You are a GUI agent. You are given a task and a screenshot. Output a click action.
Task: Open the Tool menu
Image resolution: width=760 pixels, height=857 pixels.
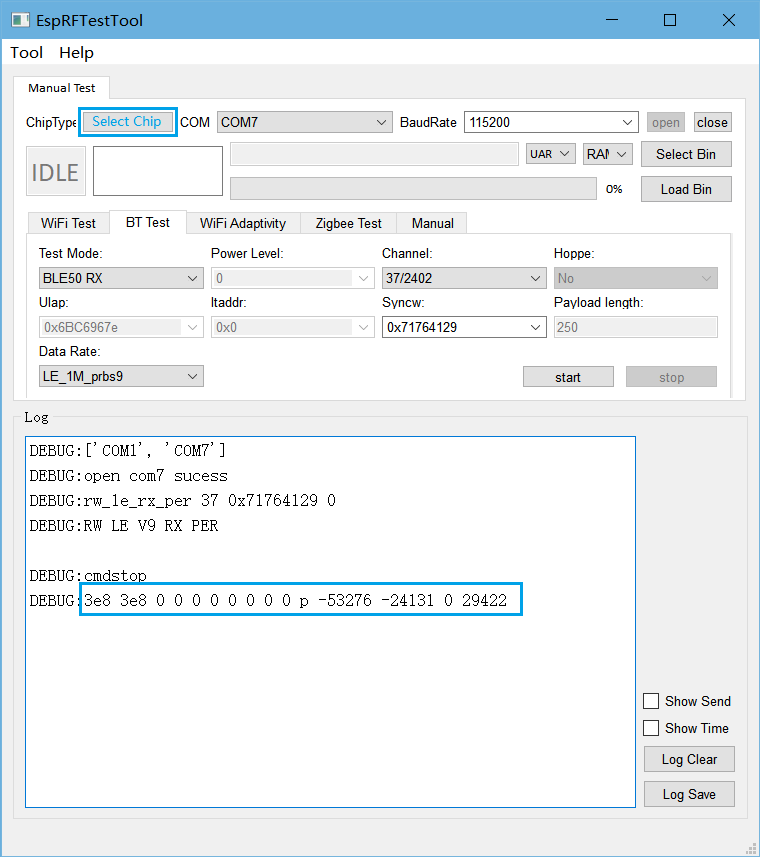click(x=27, y=53)
